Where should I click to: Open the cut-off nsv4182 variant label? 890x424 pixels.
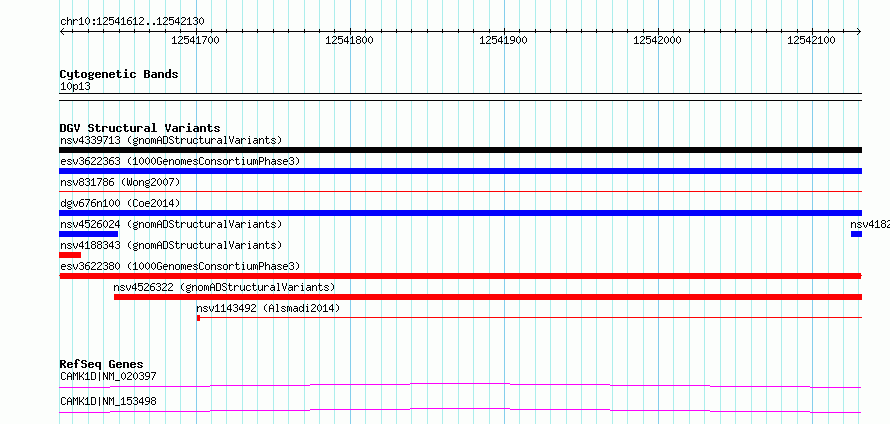870,224
